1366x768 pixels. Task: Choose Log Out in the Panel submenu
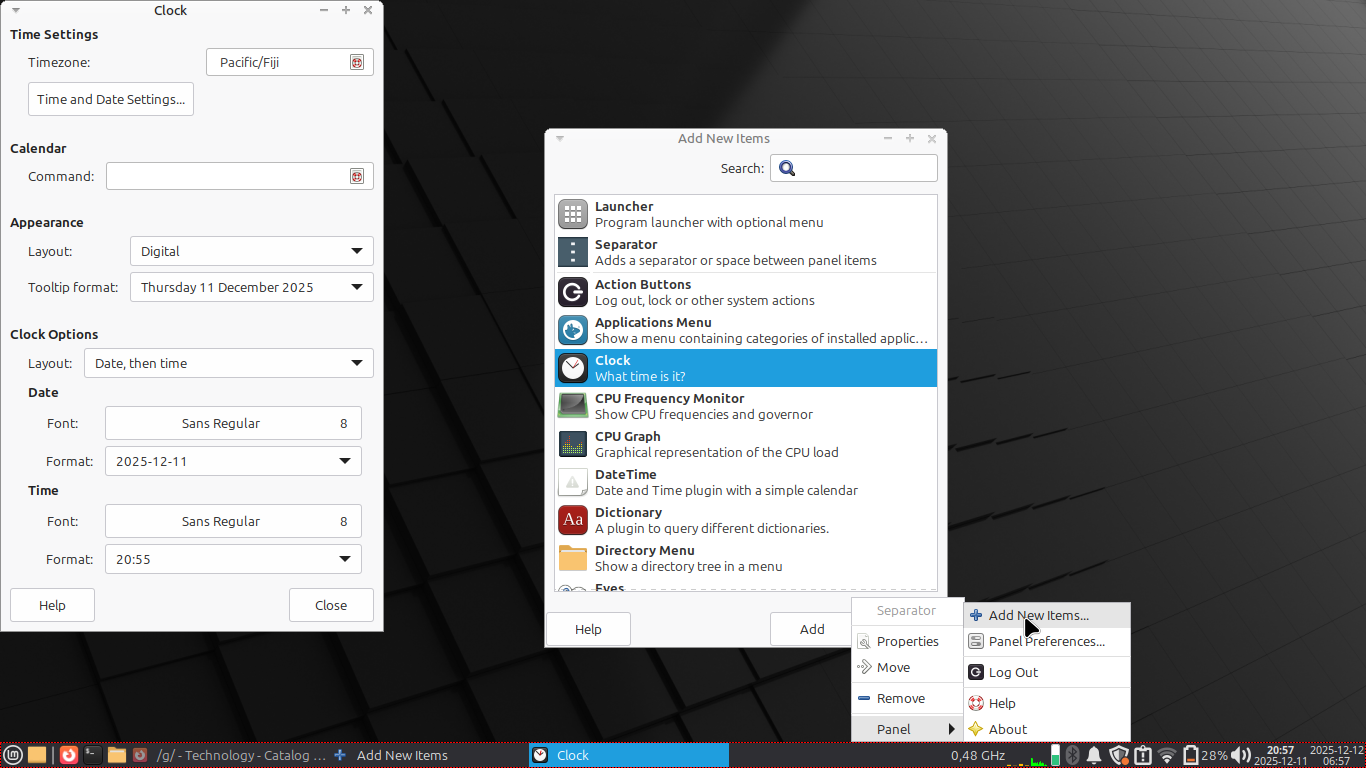click(x=1047, y=672)
